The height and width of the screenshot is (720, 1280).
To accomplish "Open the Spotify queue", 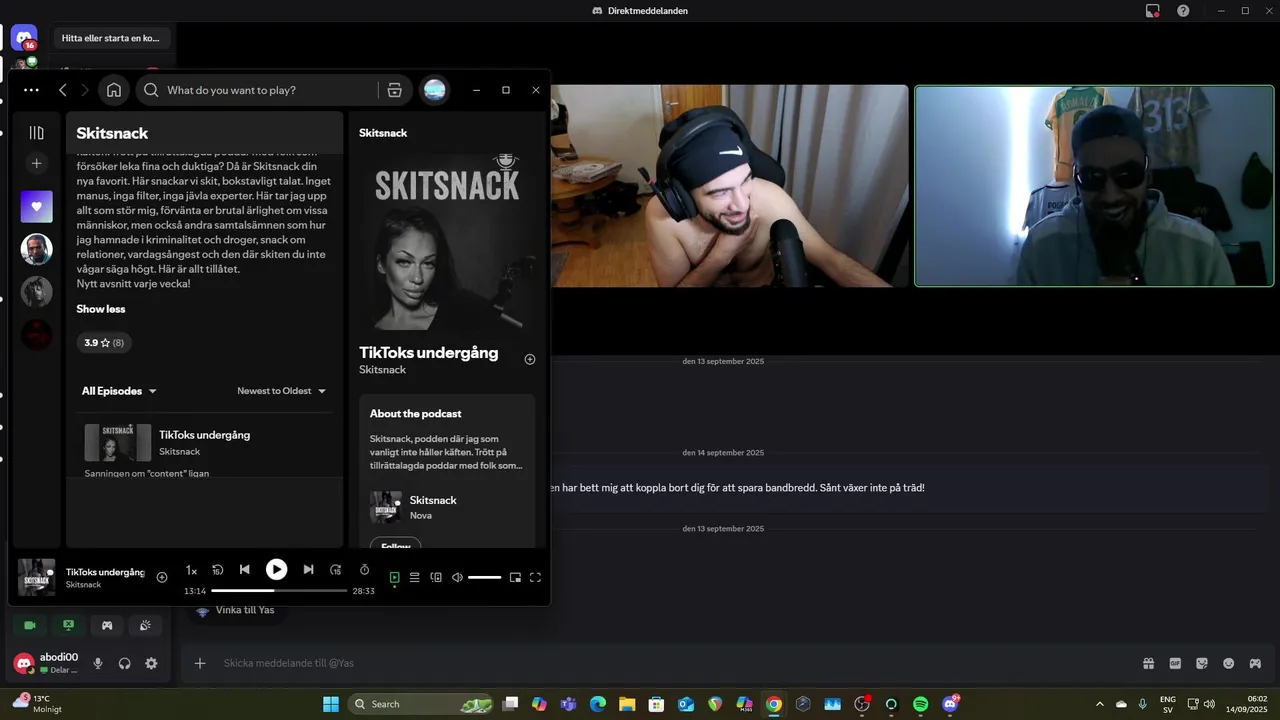I will click(414, 577).
